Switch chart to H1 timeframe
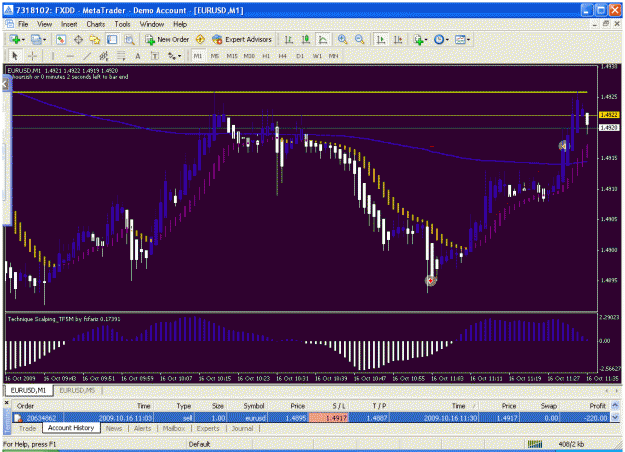 click(266, 56)
